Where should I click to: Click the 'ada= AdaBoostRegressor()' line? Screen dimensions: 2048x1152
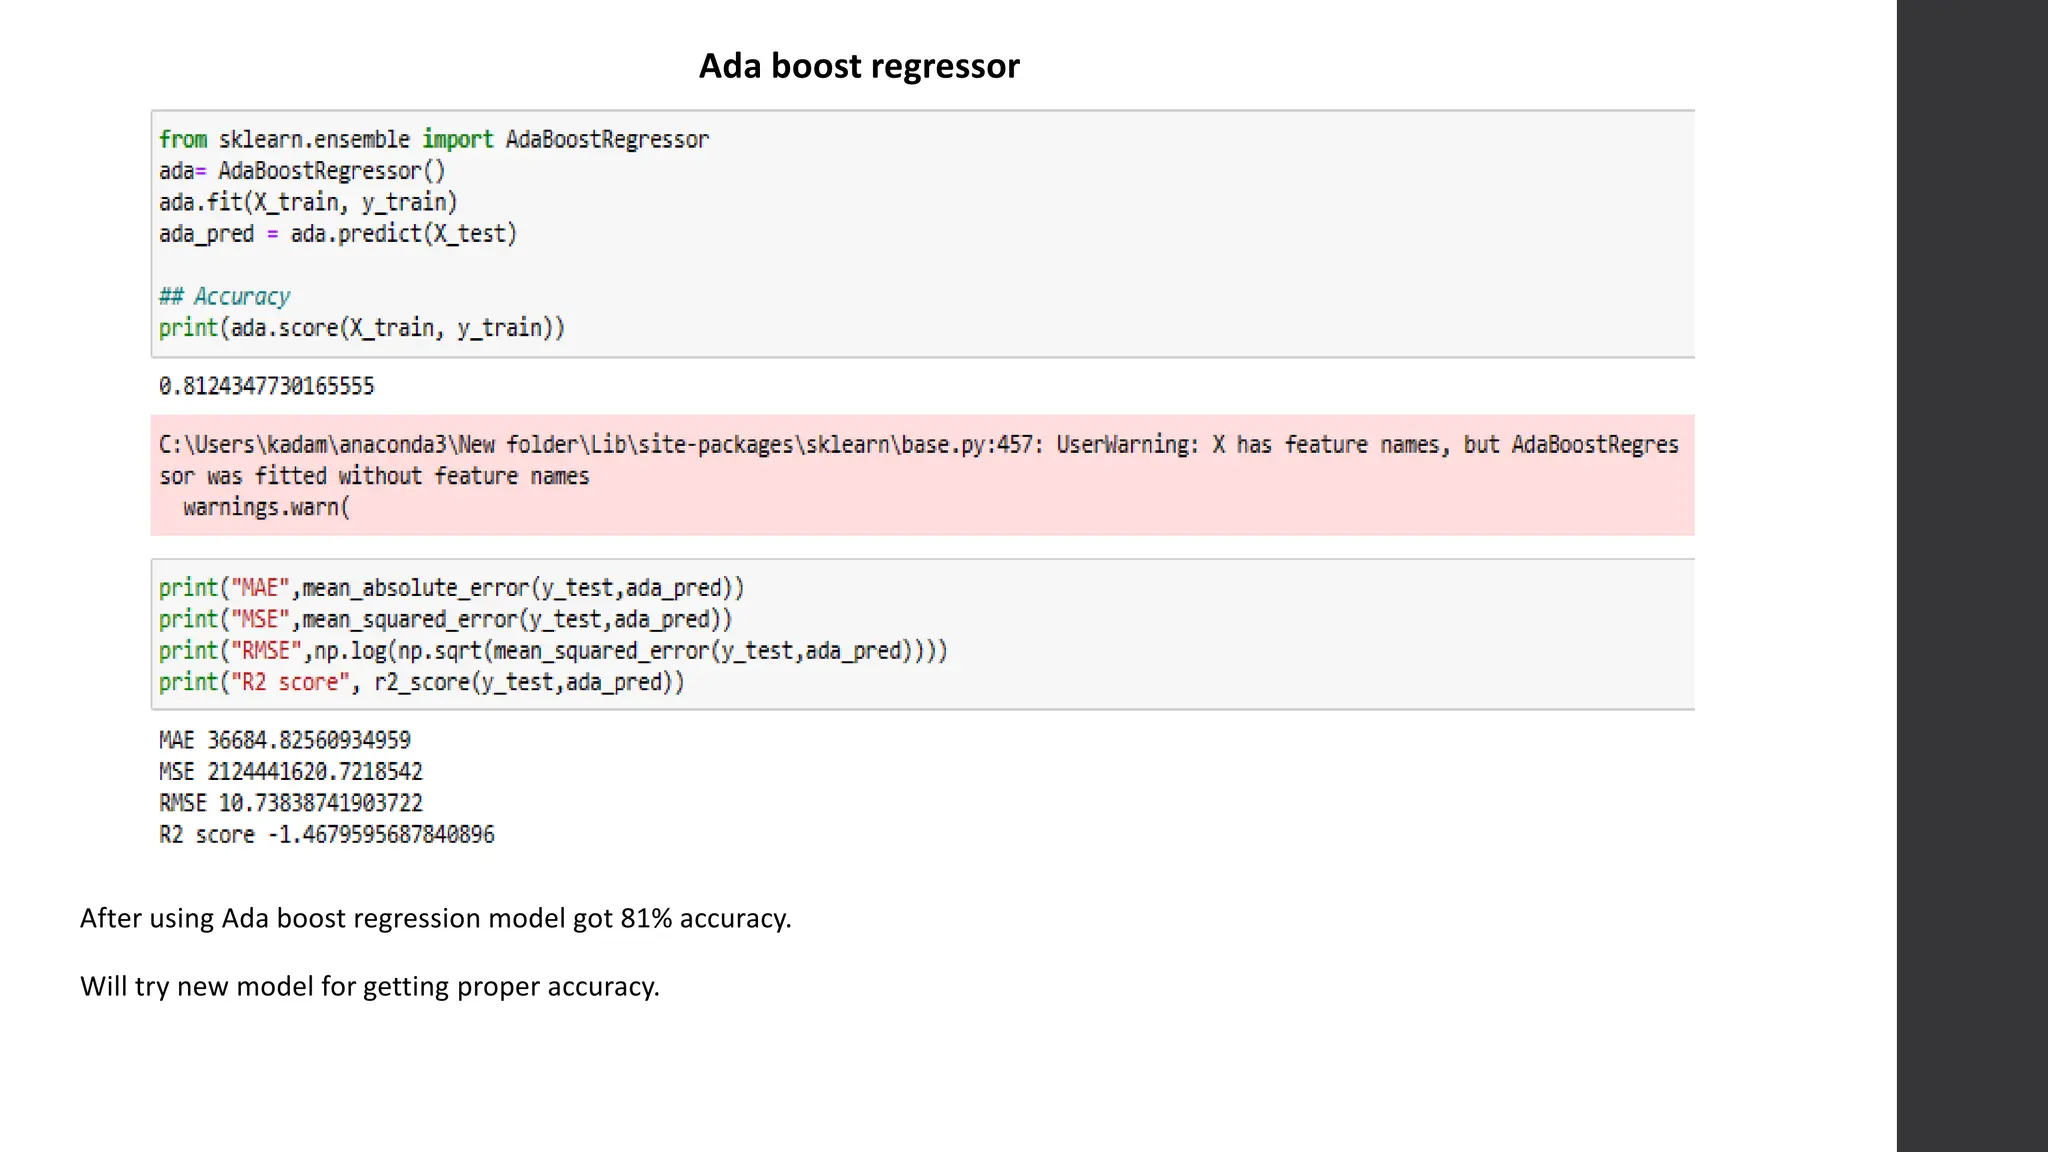tap(301, 171)
